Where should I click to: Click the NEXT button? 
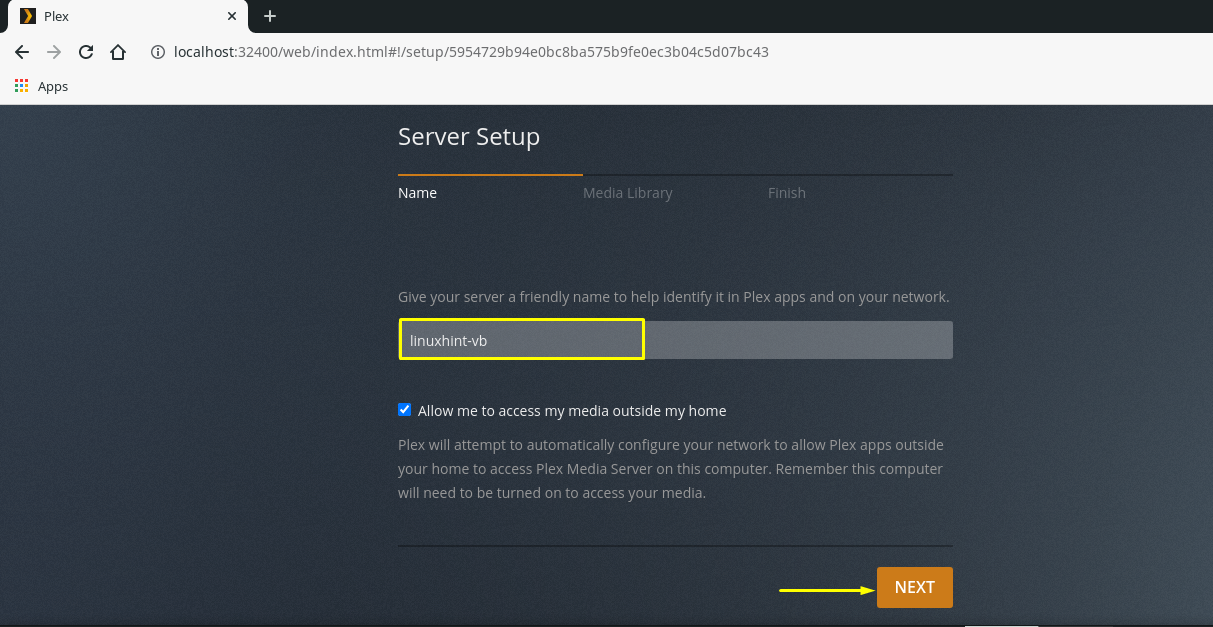915,588
